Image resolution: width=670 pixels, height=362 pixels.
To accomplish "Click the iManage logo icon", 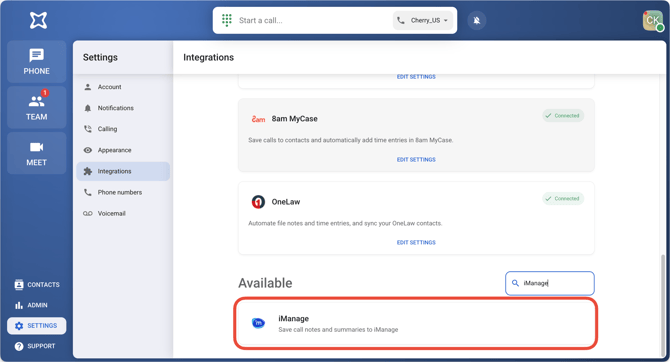I will coord(258,323).
